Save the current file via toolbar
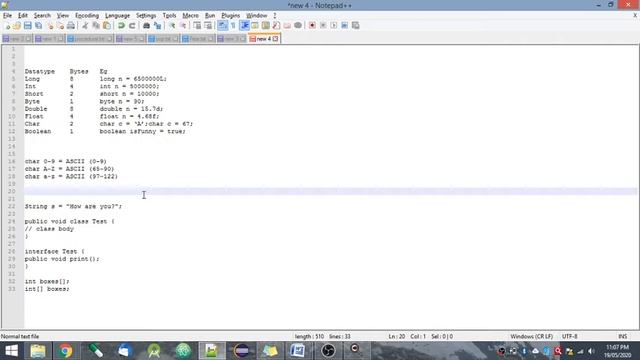Screen dimensions: 640x360 (28, 26)
